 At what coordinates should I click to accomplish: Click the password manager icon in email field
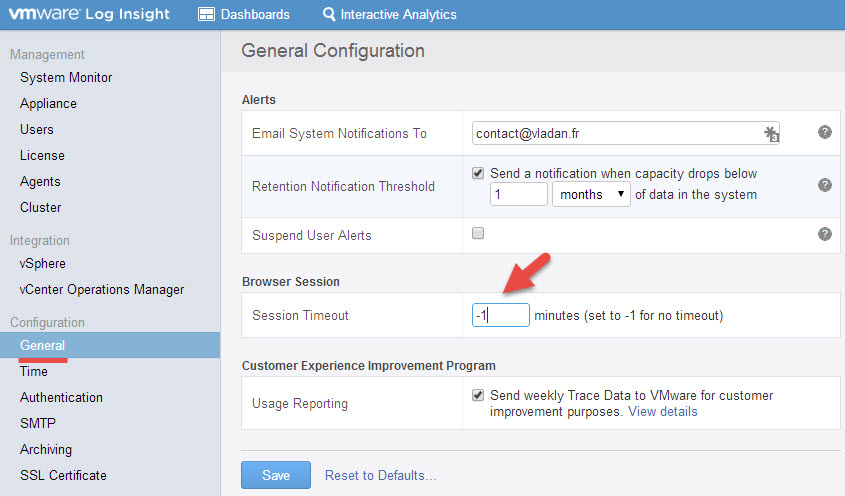[x=772, y=133]
